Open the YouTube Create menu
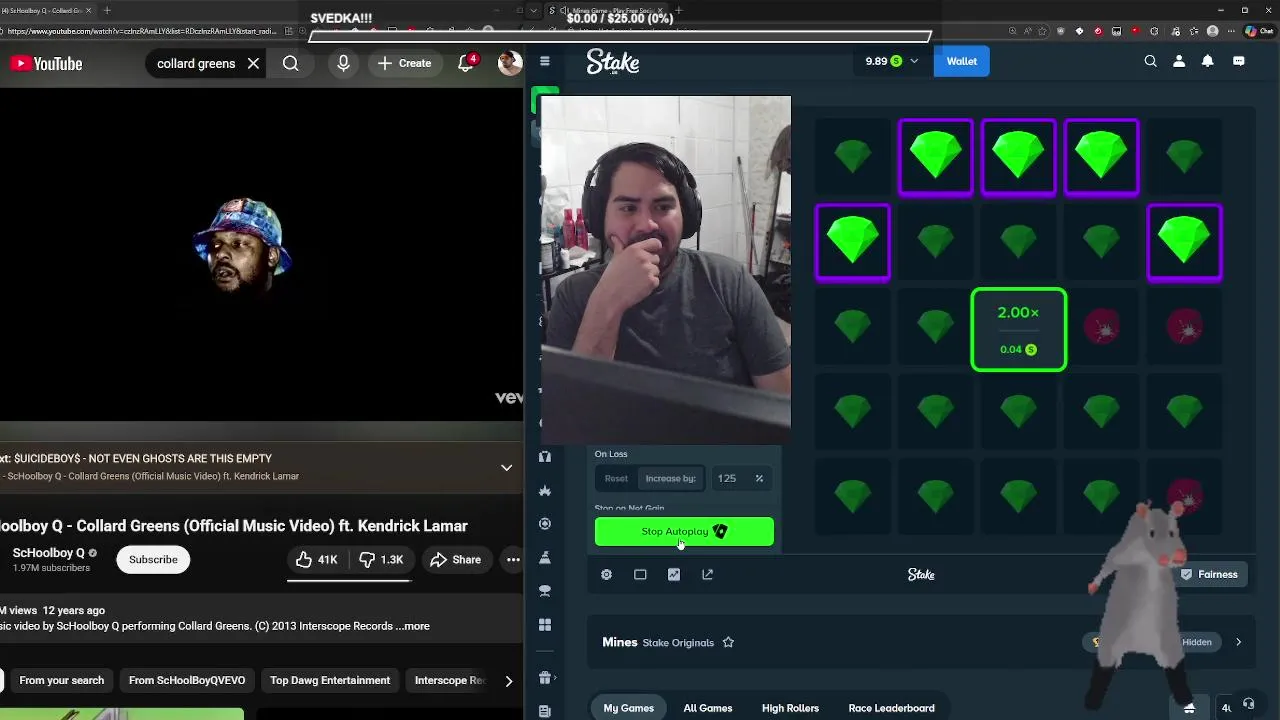 [404, 63]
